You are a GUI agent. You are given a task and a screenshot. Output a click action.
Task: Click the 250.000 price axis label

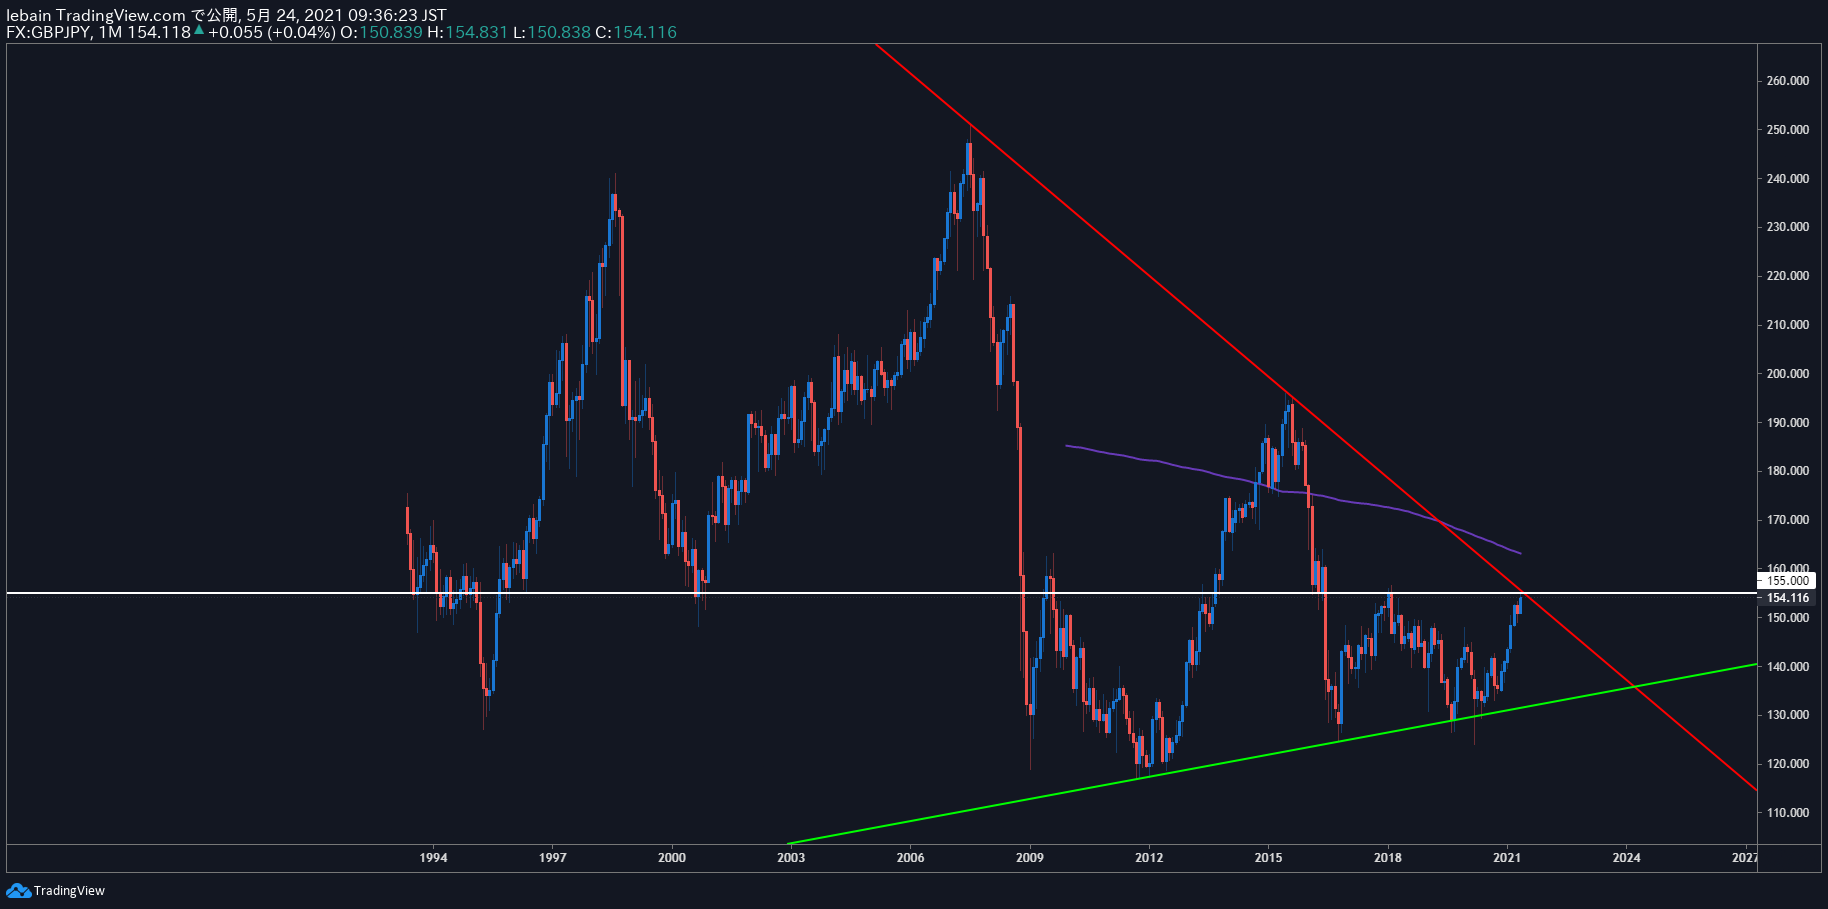pyautogui.click(x=1788, y=130)
